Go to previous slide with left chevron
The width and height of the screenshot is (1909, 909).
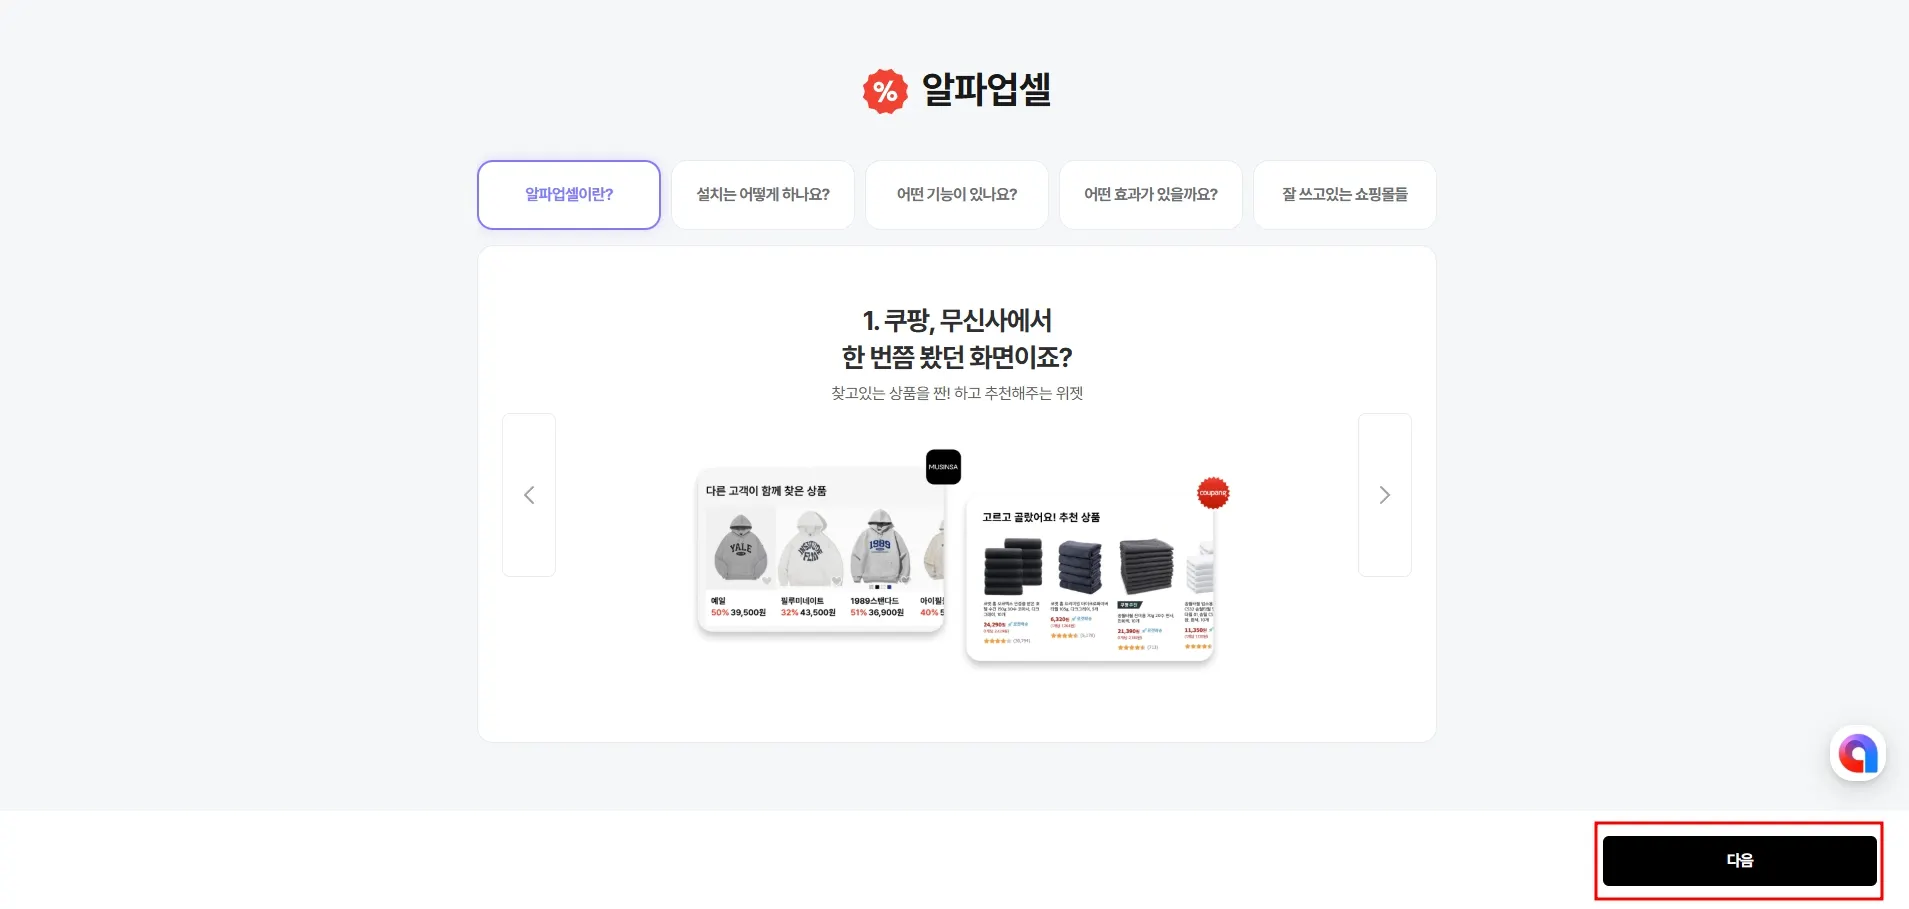529,495
